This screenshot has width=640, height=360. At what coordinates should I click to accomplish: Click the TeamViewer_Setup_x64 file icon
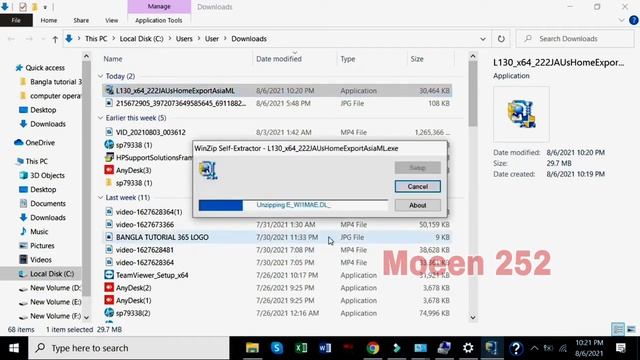coord(109,275)
